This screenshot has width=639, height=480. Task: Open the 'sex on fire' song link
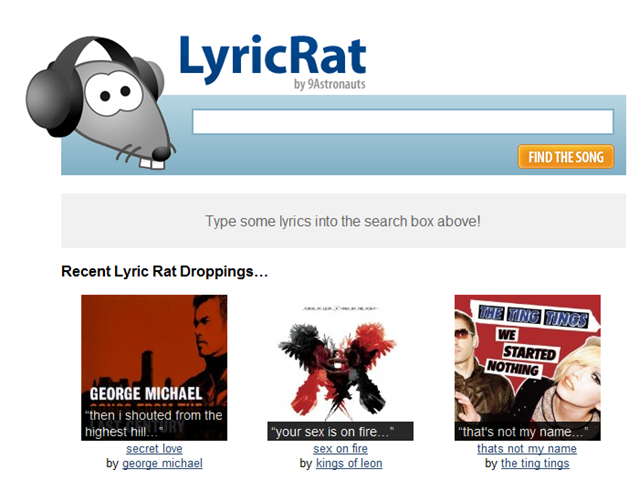(340, 449)
